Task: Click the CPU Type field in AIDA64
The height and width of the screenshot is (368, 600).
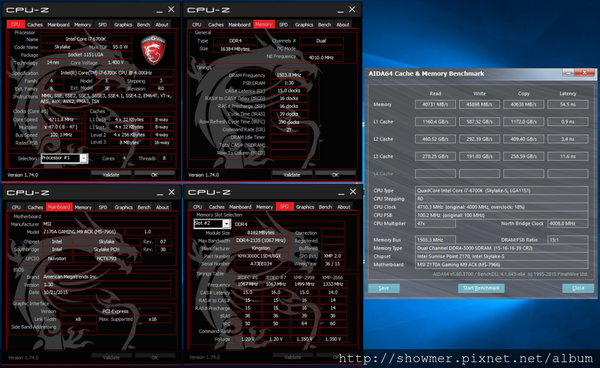Action: pos(502,191)
